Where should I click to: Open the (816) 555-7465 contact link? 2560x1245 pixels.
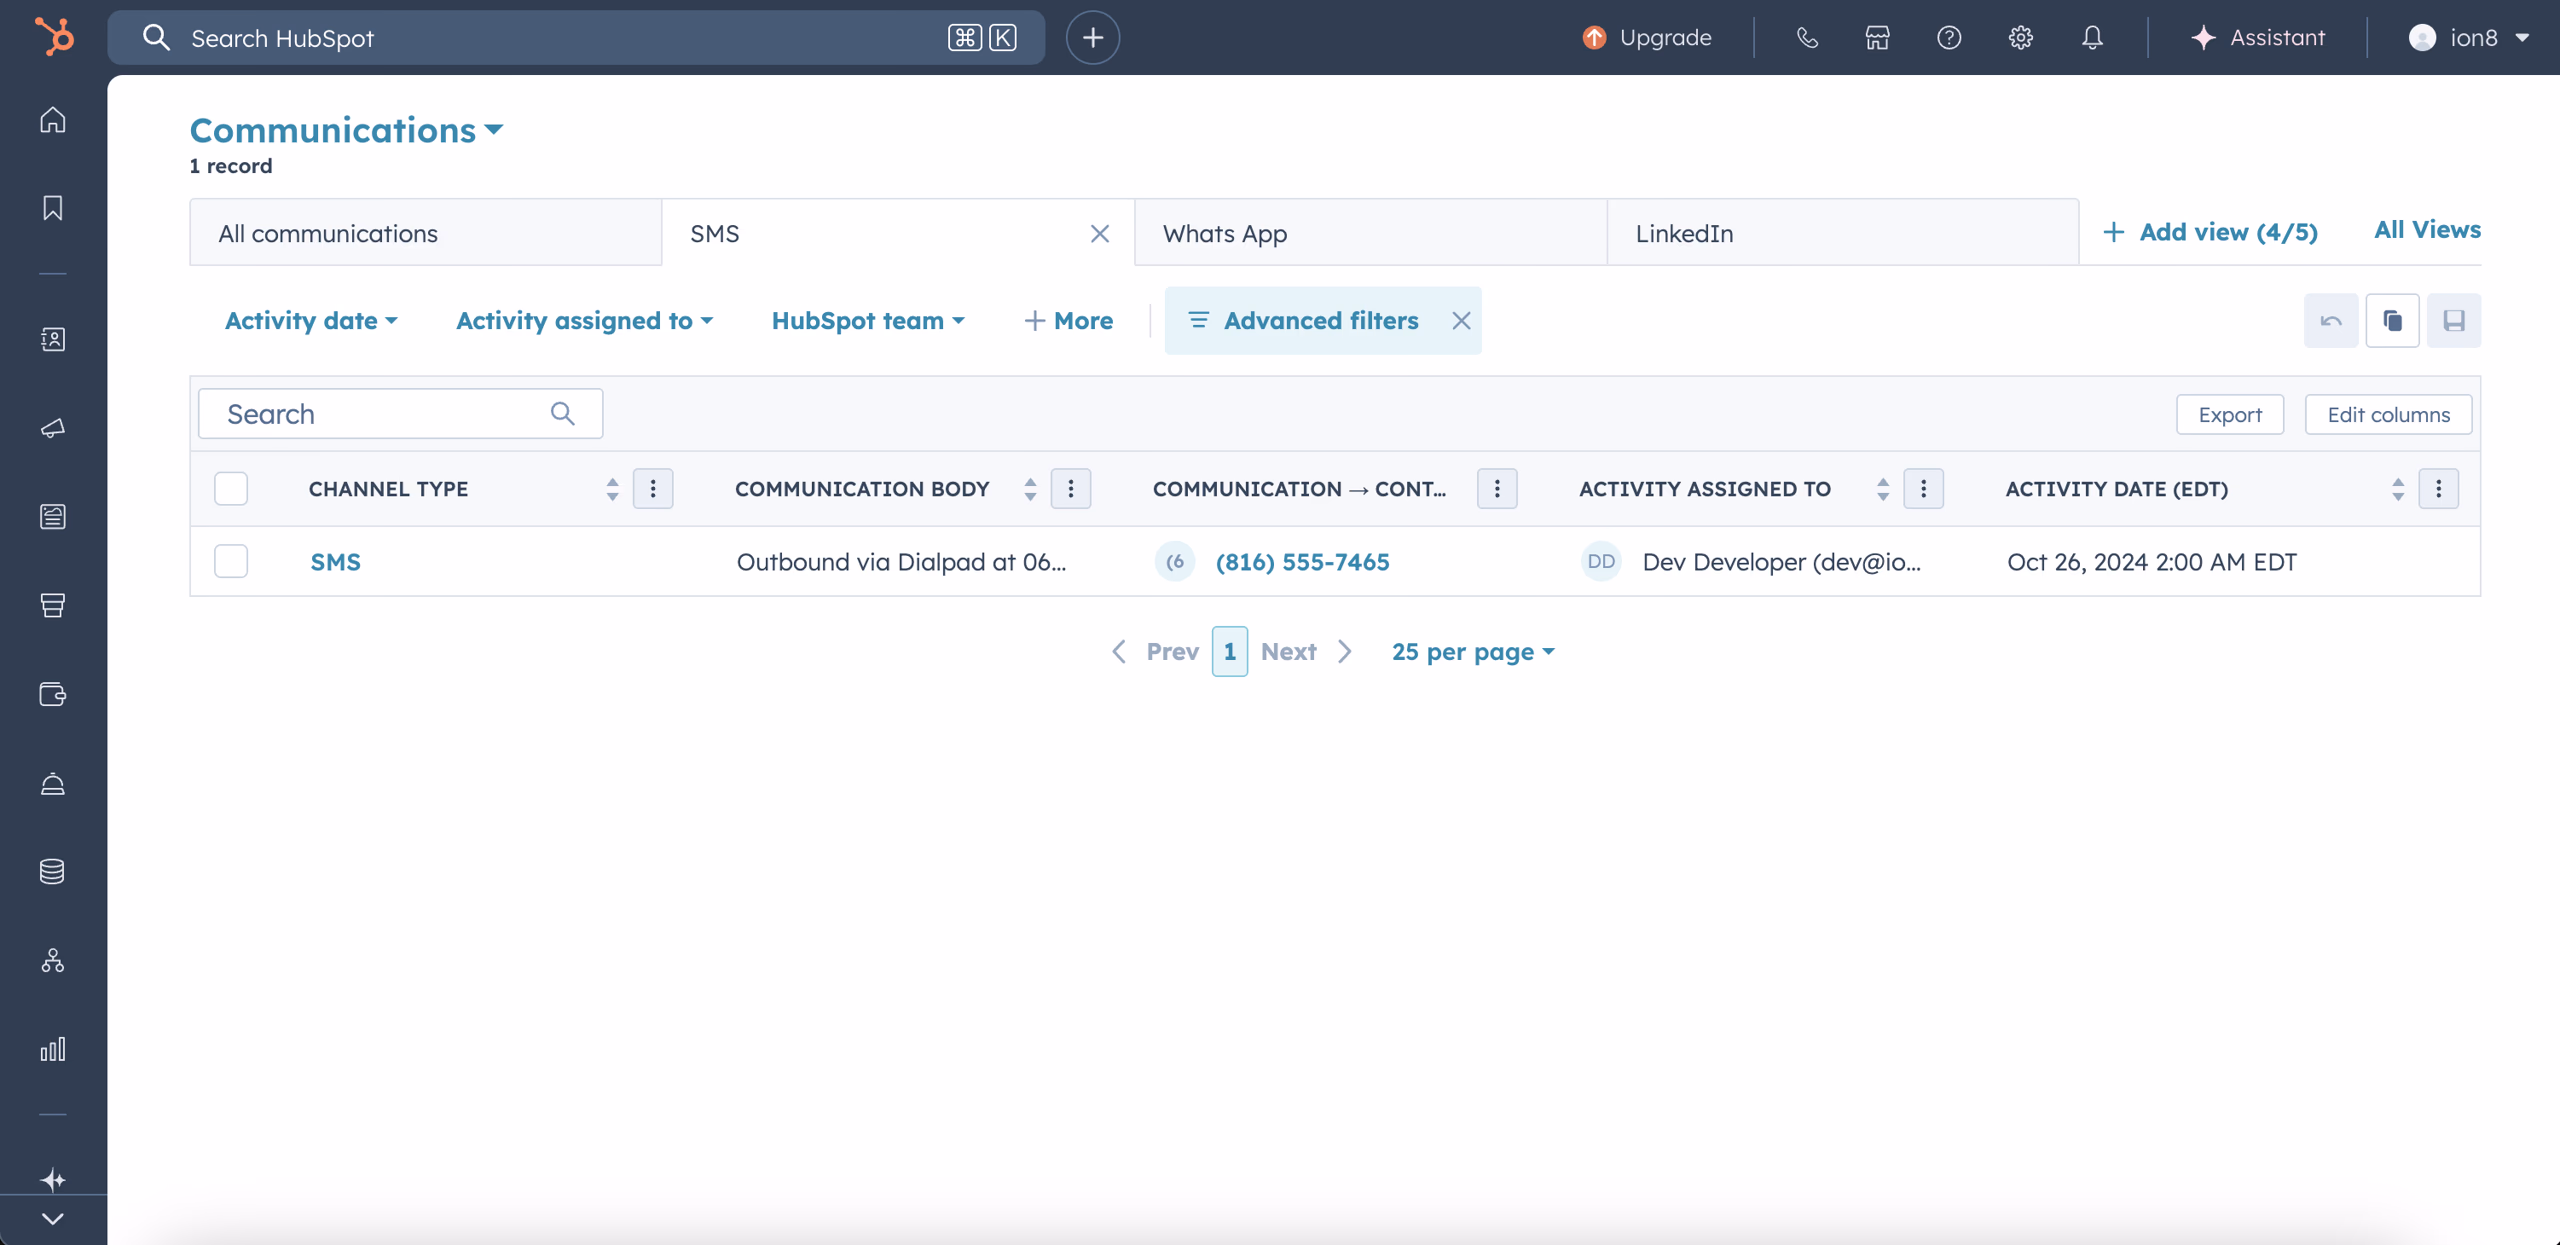click(x=1302, y=561)
